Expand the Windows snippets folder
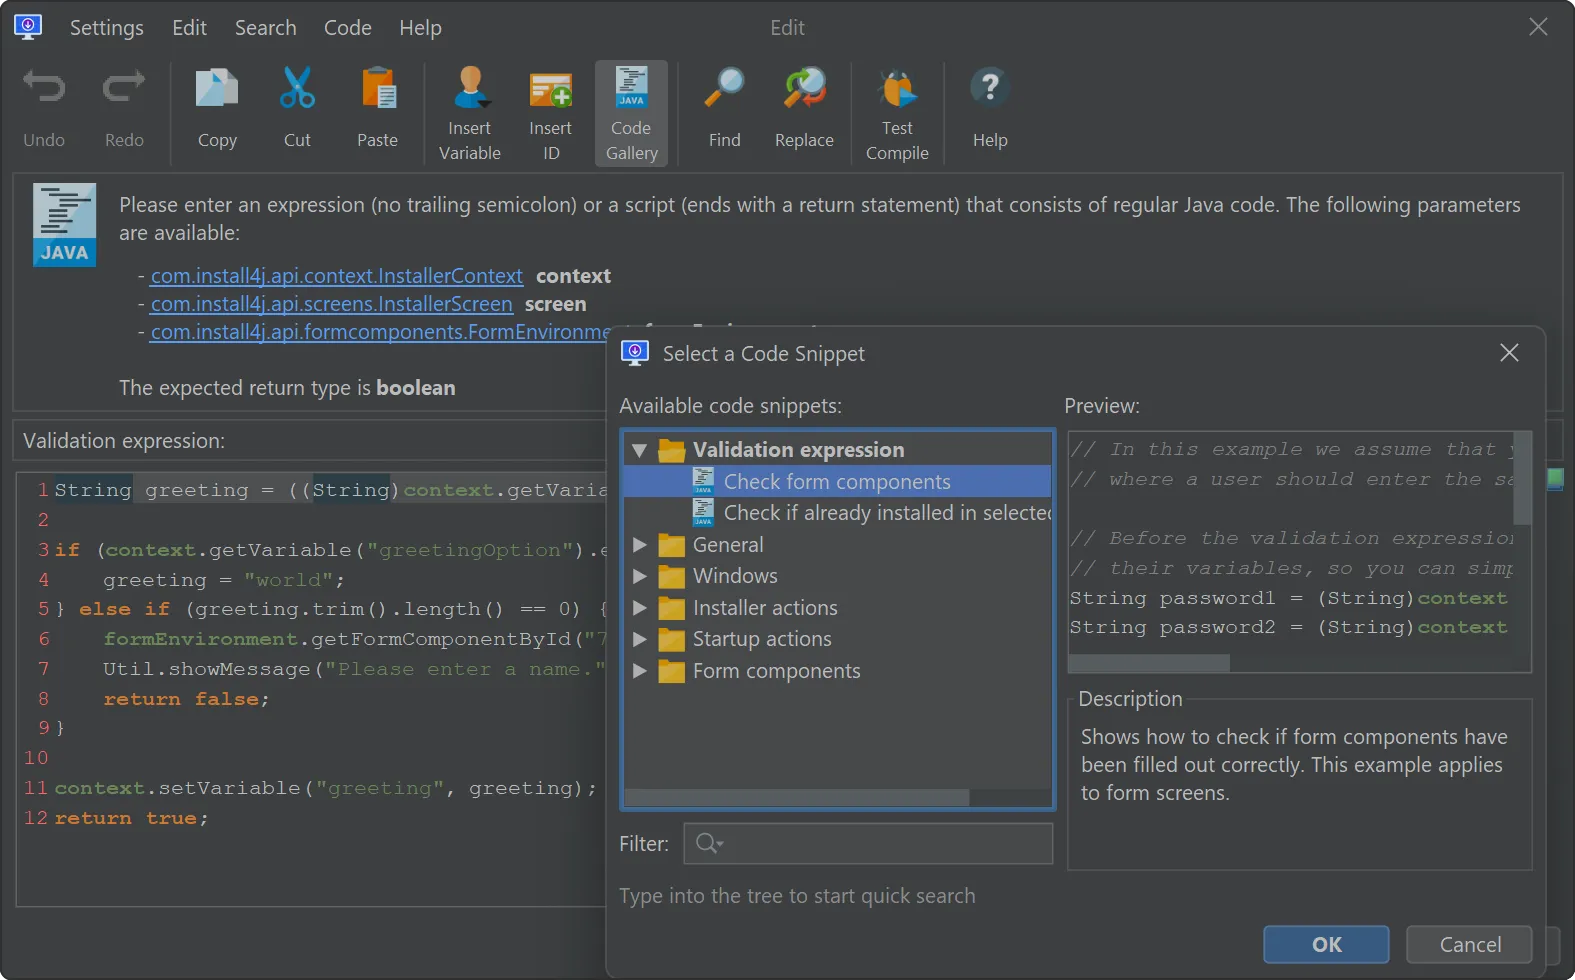1575x980 pixels. coord(640,576)
